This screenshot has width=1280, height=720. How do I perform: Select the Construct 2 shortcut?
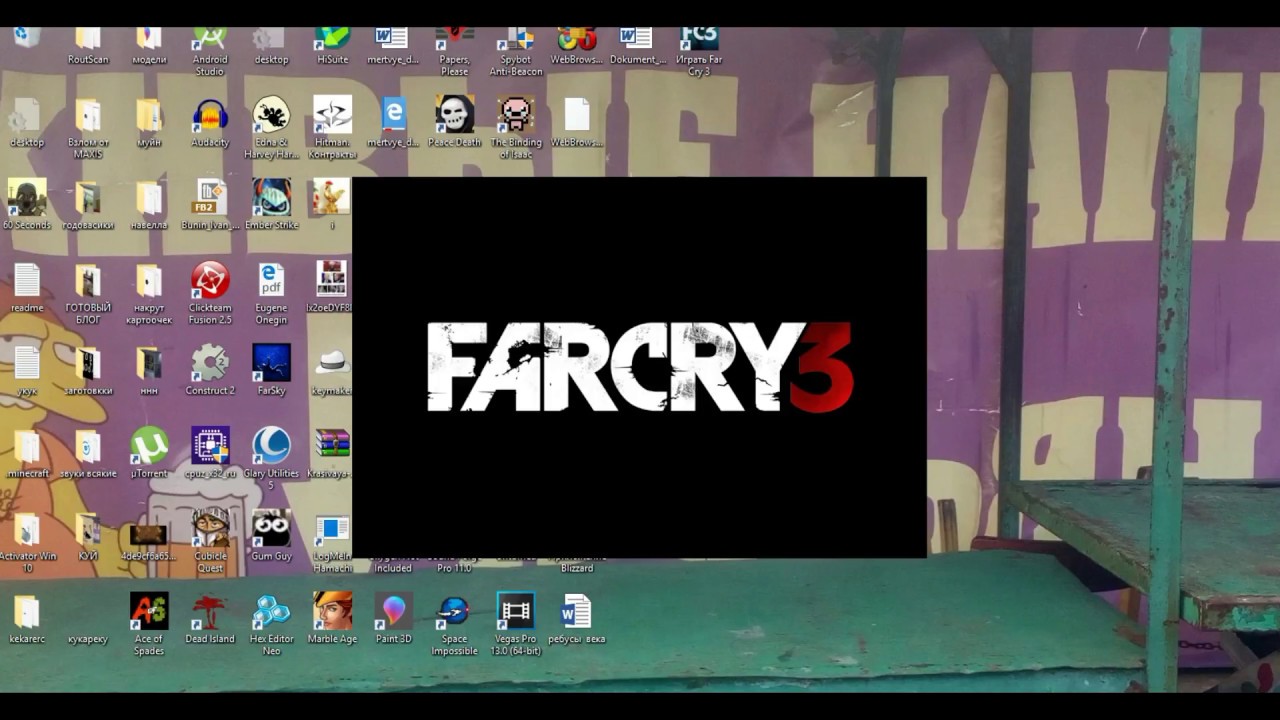click(x=210, y=370)
